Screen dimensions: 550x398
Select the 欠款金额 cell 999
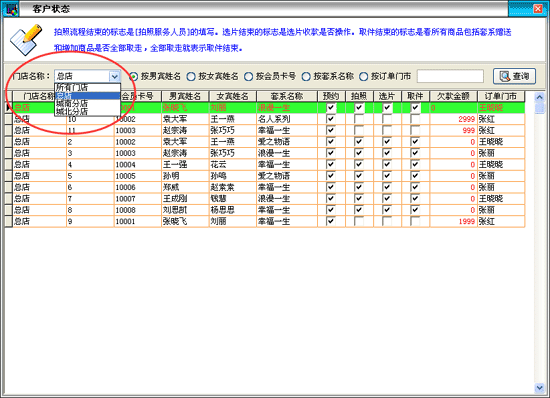tap(454, 130)
